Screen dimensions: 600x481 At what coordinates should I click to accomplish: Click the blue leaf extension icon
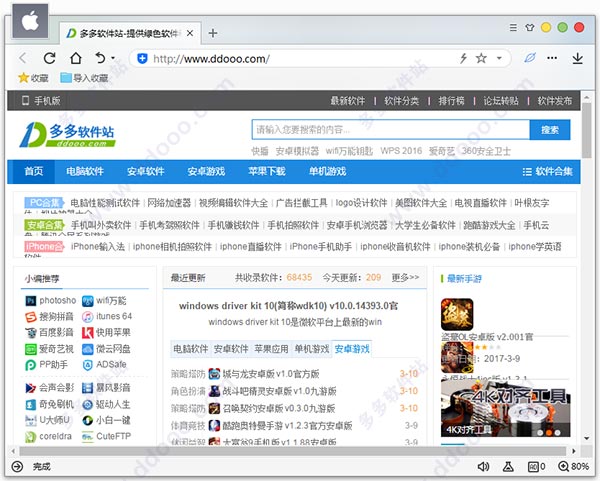pos(530,58)
